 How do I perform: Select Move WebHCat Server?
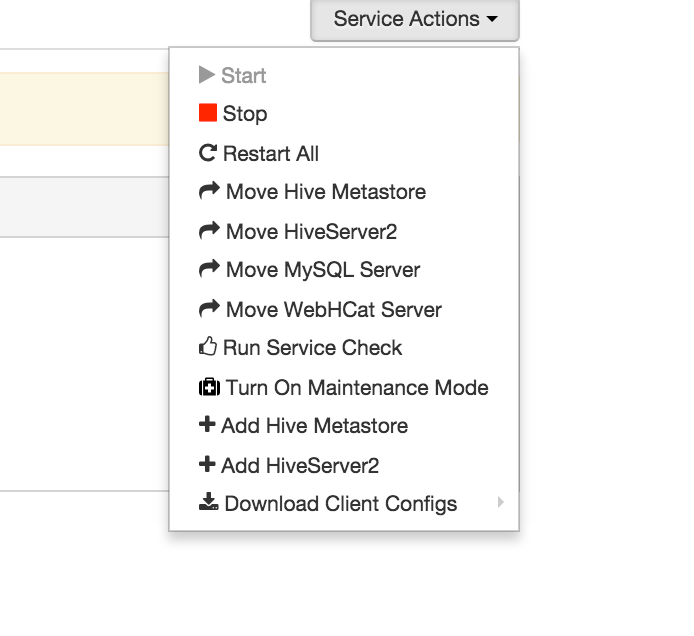tap(333, 309)
